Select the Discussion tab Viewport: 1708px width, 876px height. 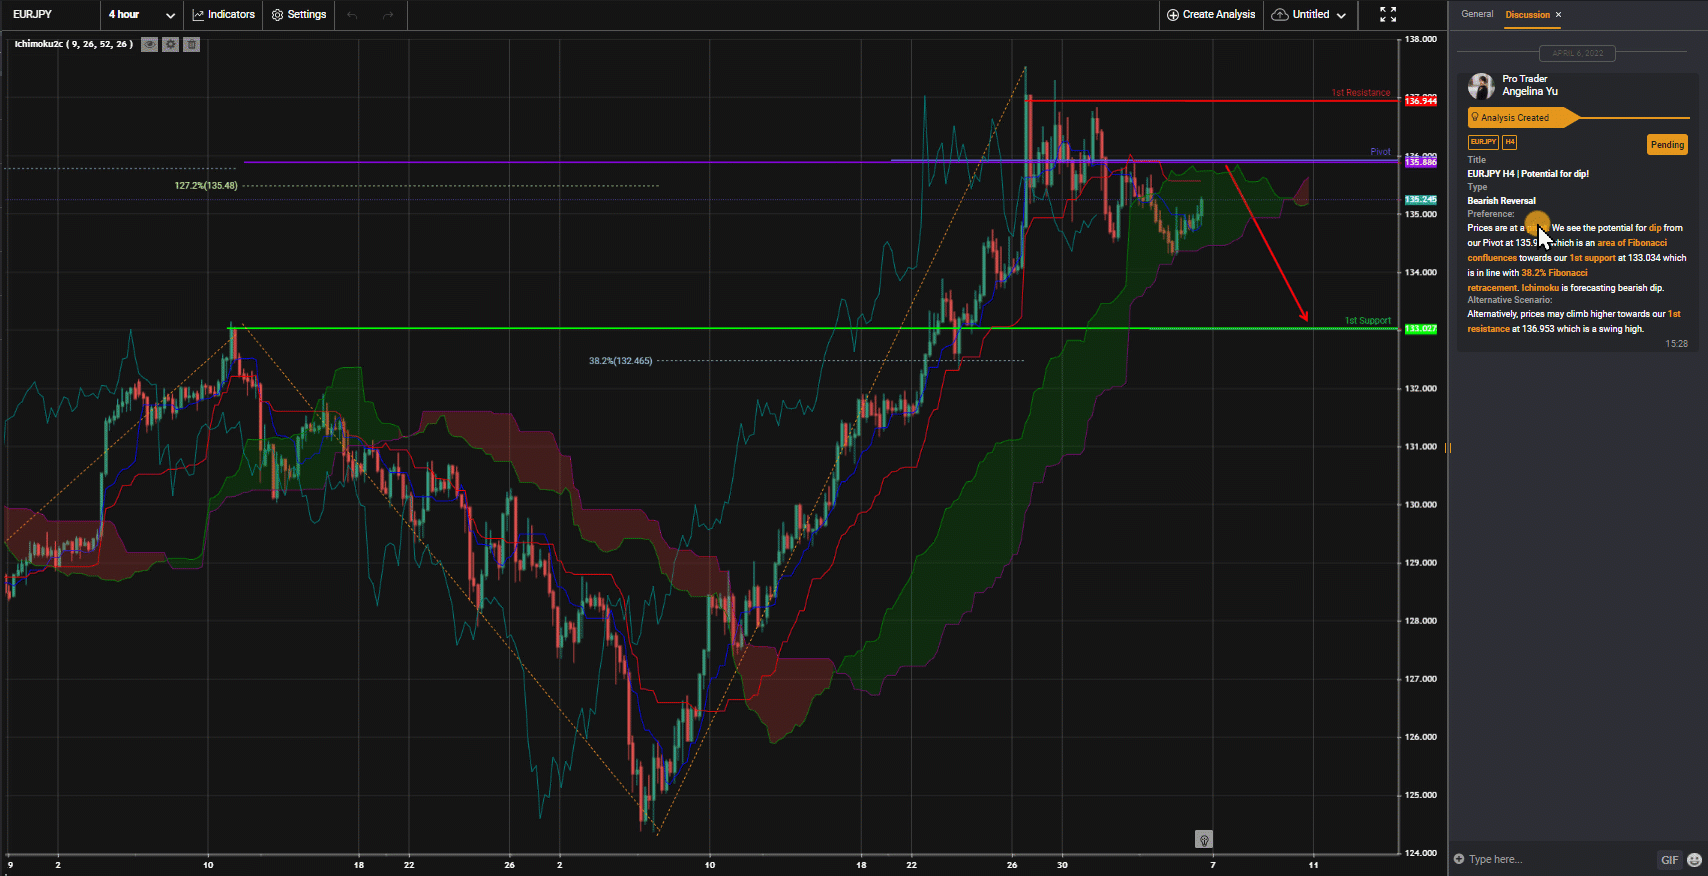click(1527, 14)
